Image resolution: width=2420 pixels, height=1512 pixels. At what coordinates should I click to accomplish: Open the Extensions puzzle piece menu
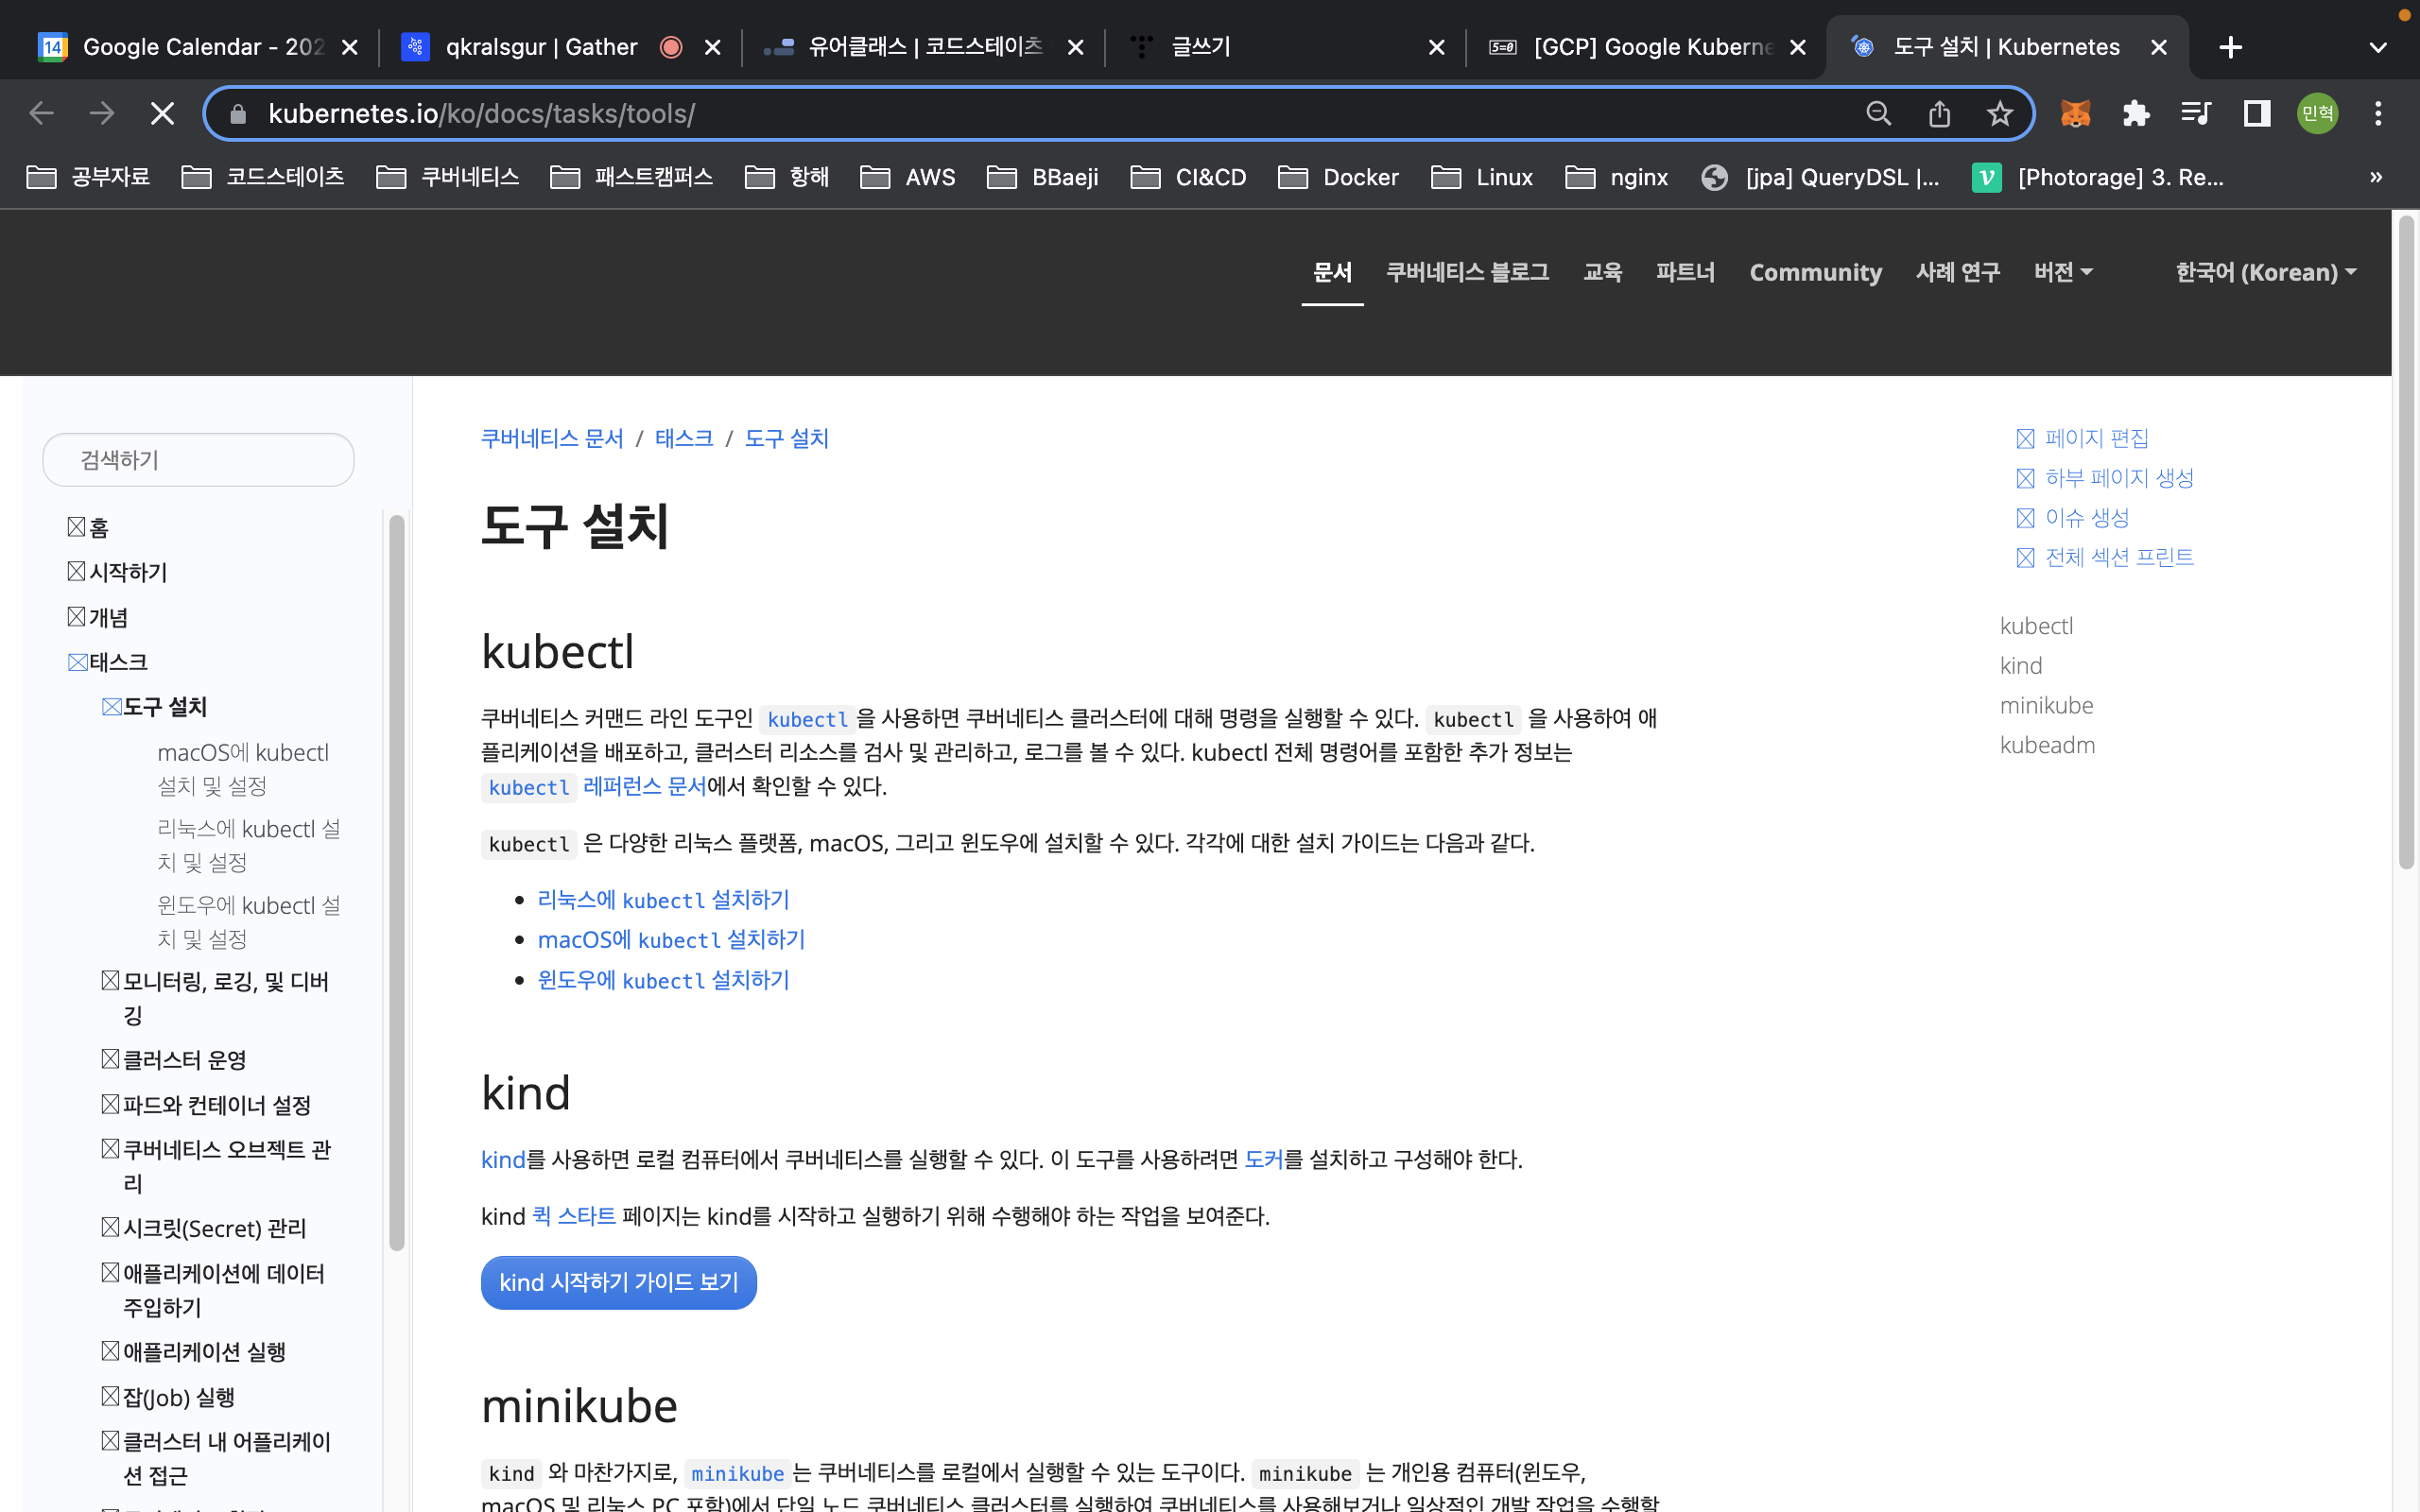coord(2135,114)
